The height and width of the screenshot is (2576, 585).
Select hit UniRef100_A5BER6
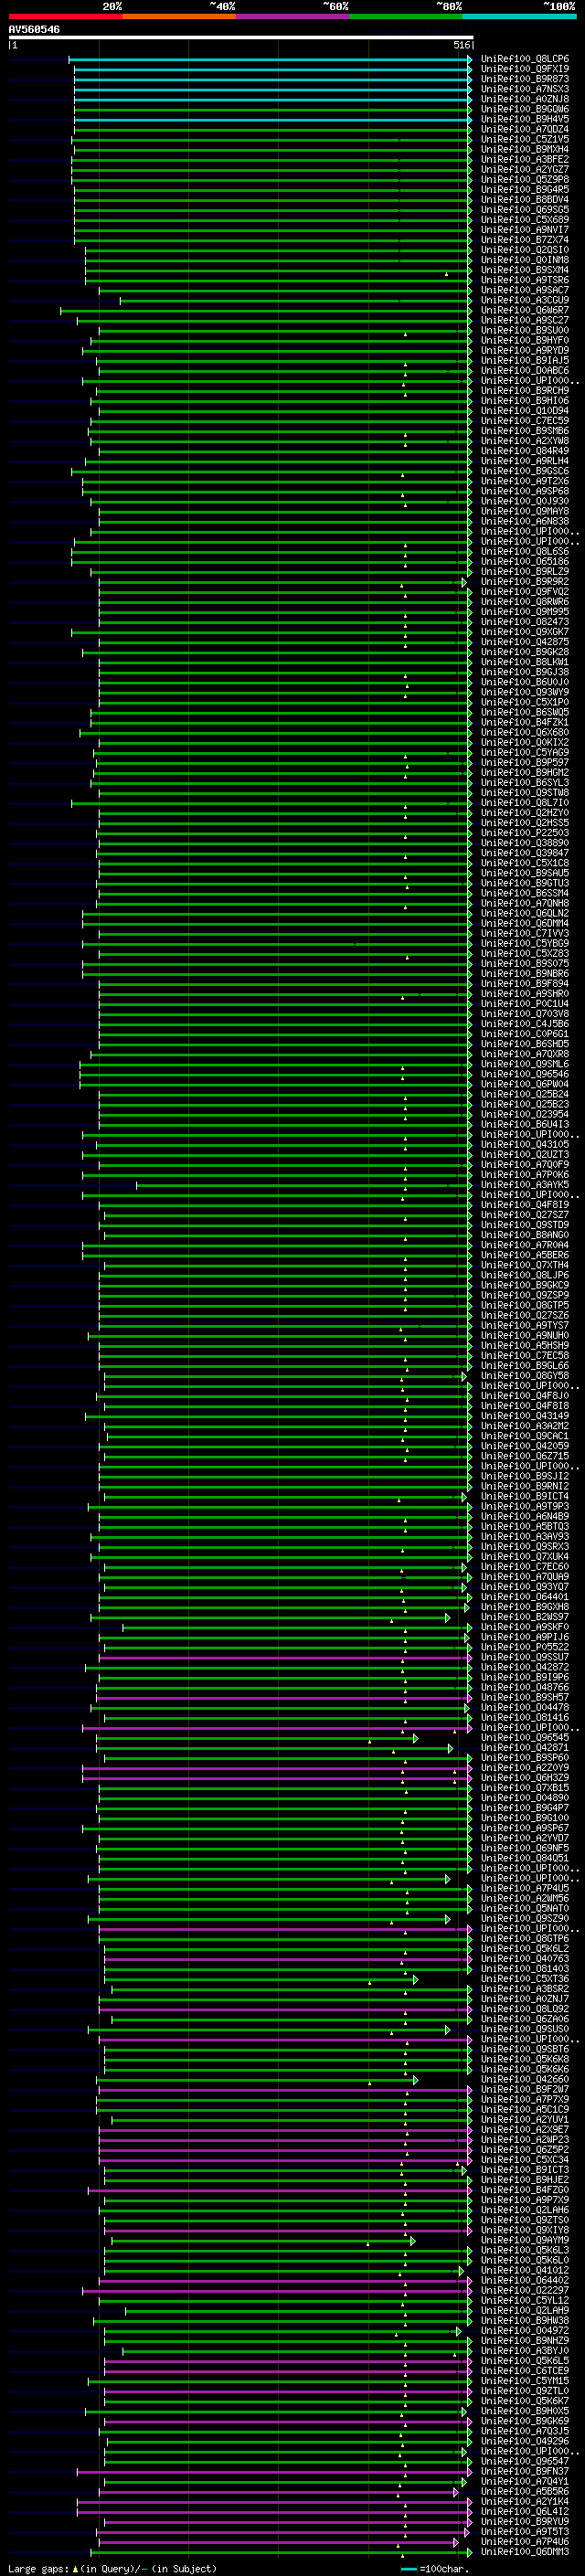(x=524, y=1255)
